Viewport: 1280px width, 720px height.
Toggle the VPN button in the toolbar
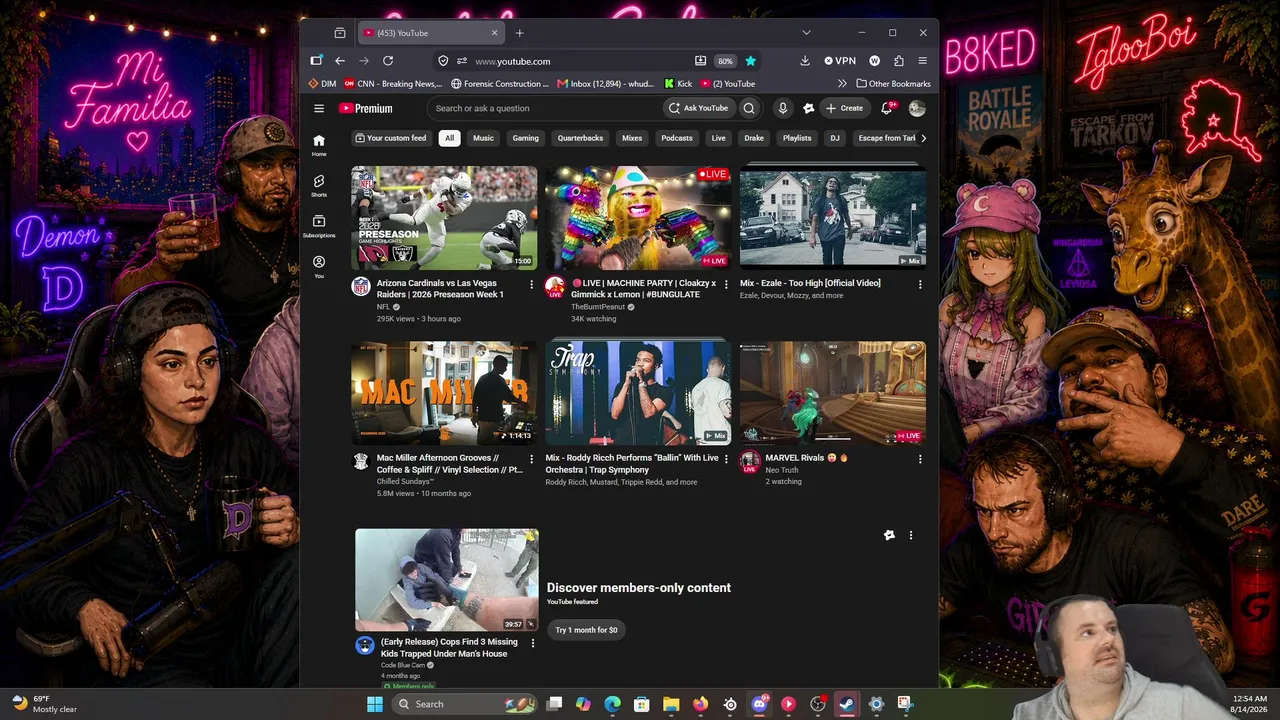tap(840, 61)
